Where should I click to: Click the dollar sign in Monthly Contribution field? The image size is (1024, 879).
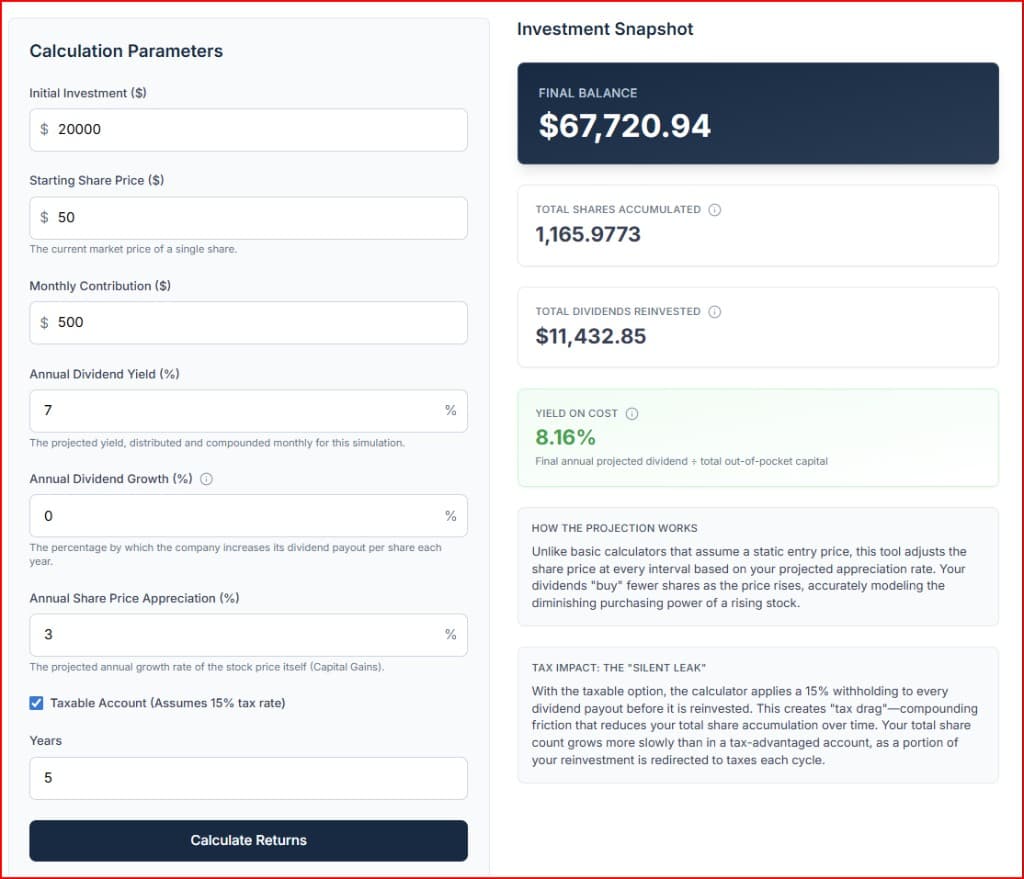click(44, 322)
